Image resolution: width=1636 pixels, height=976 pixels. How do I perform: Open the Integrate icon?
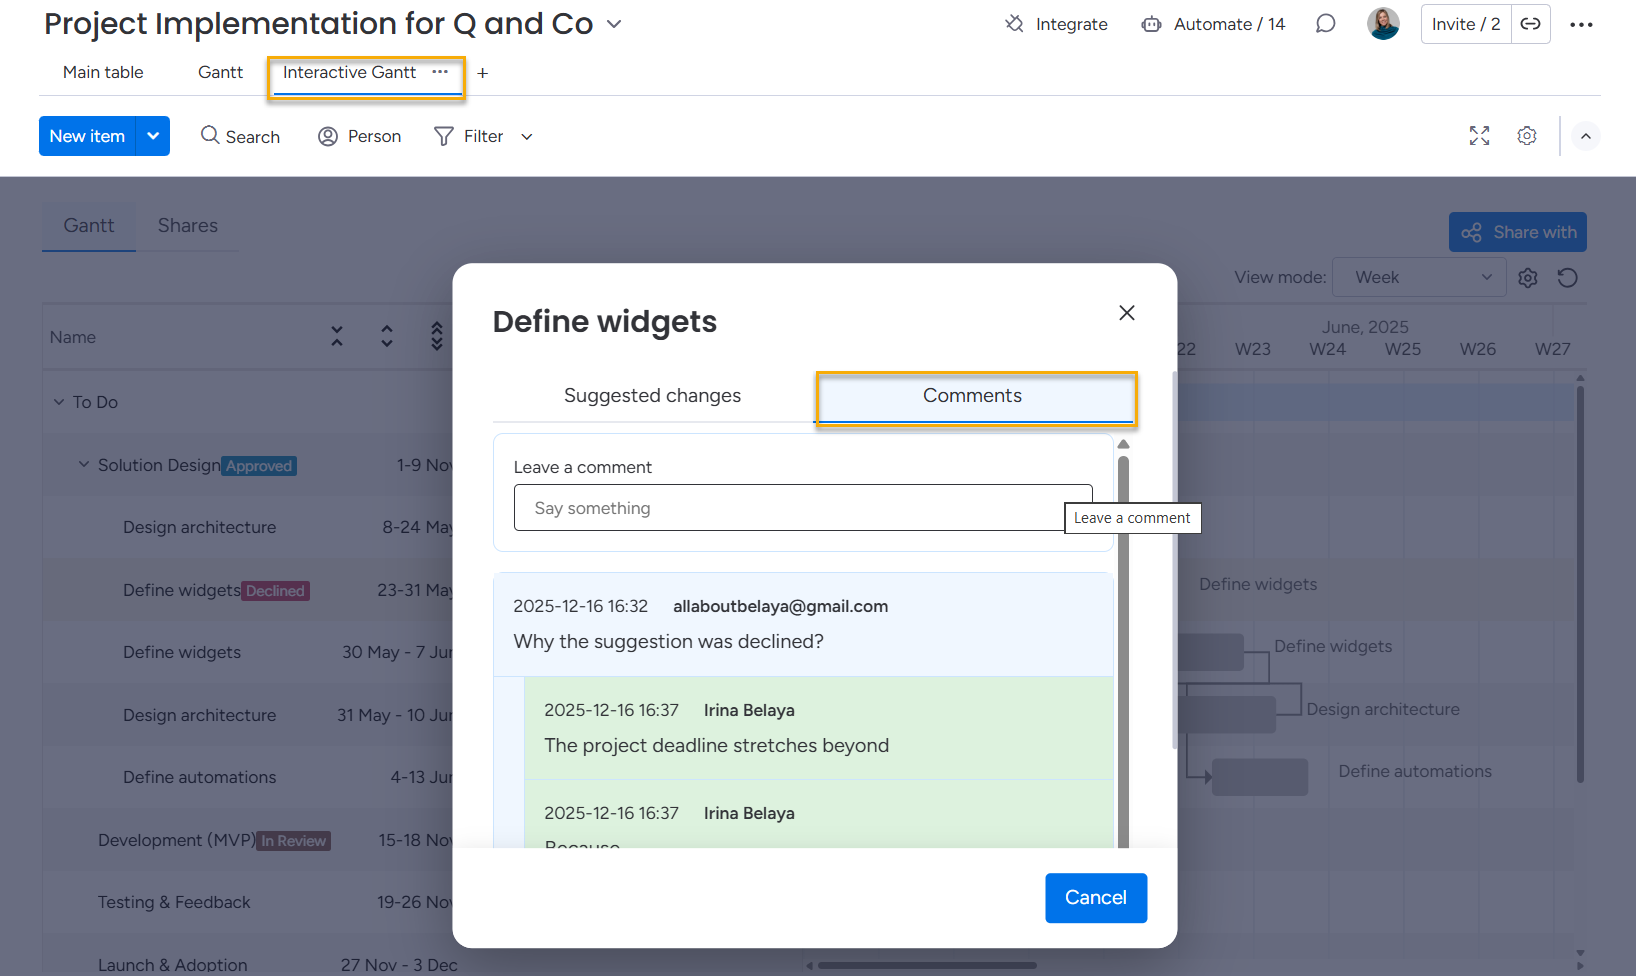(x=1015, y=24)
